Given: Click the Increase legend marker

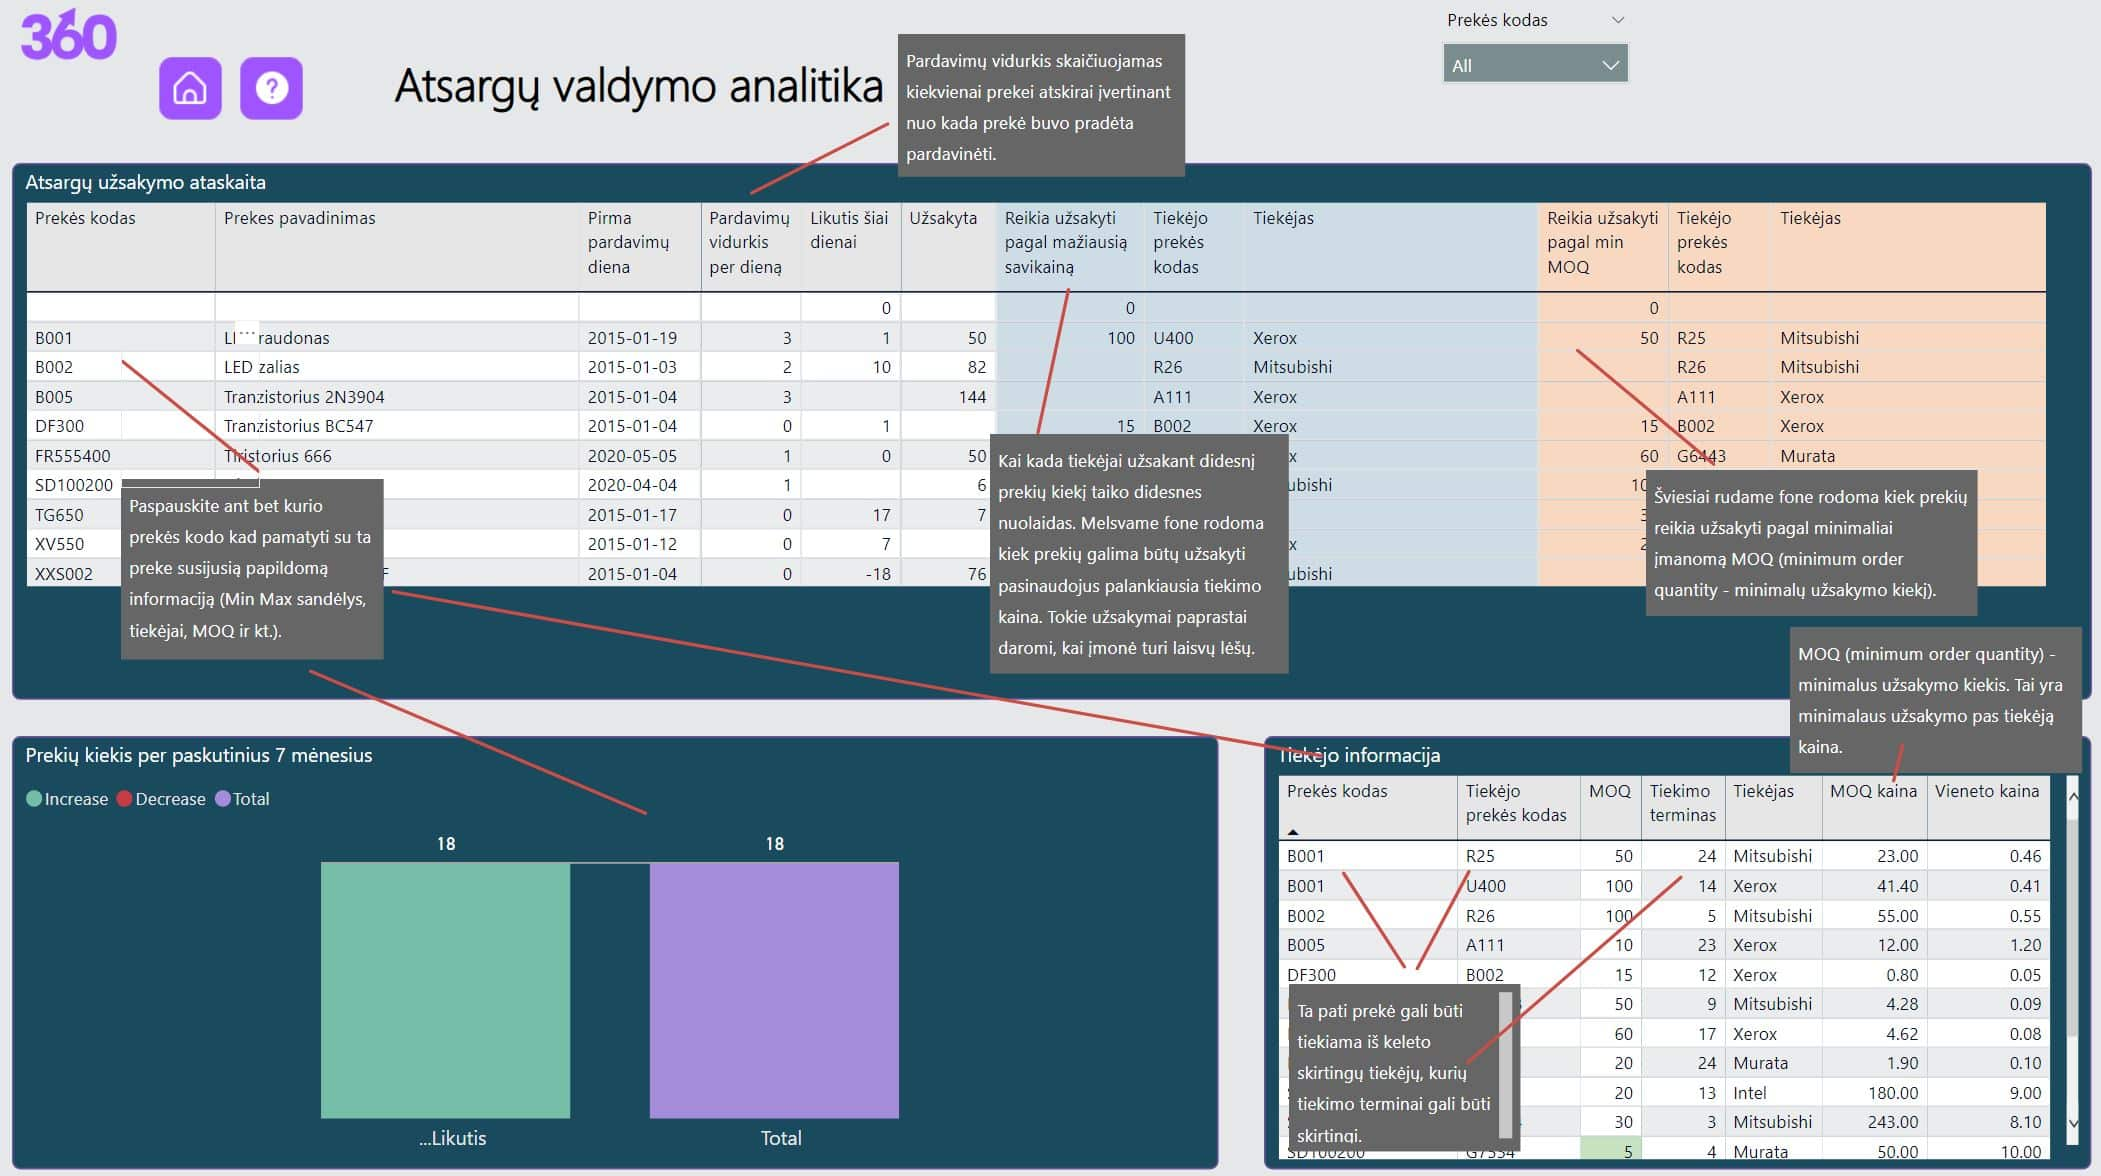Looking at the screenshot, I should (35, 799).
